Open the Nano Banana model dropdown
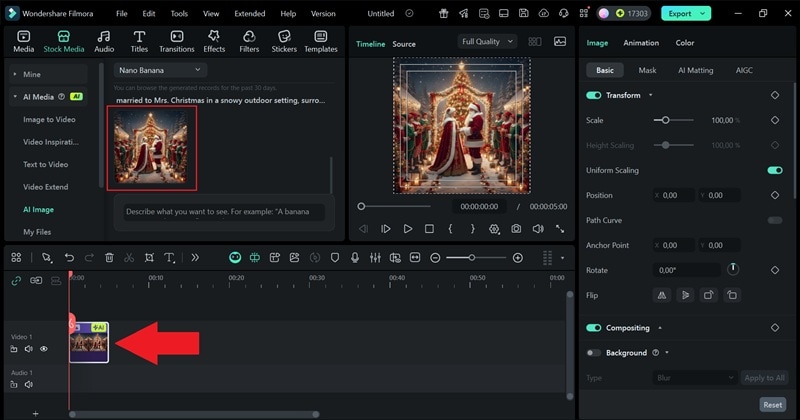The image size is (800, 420). click(x=160, y=70)
